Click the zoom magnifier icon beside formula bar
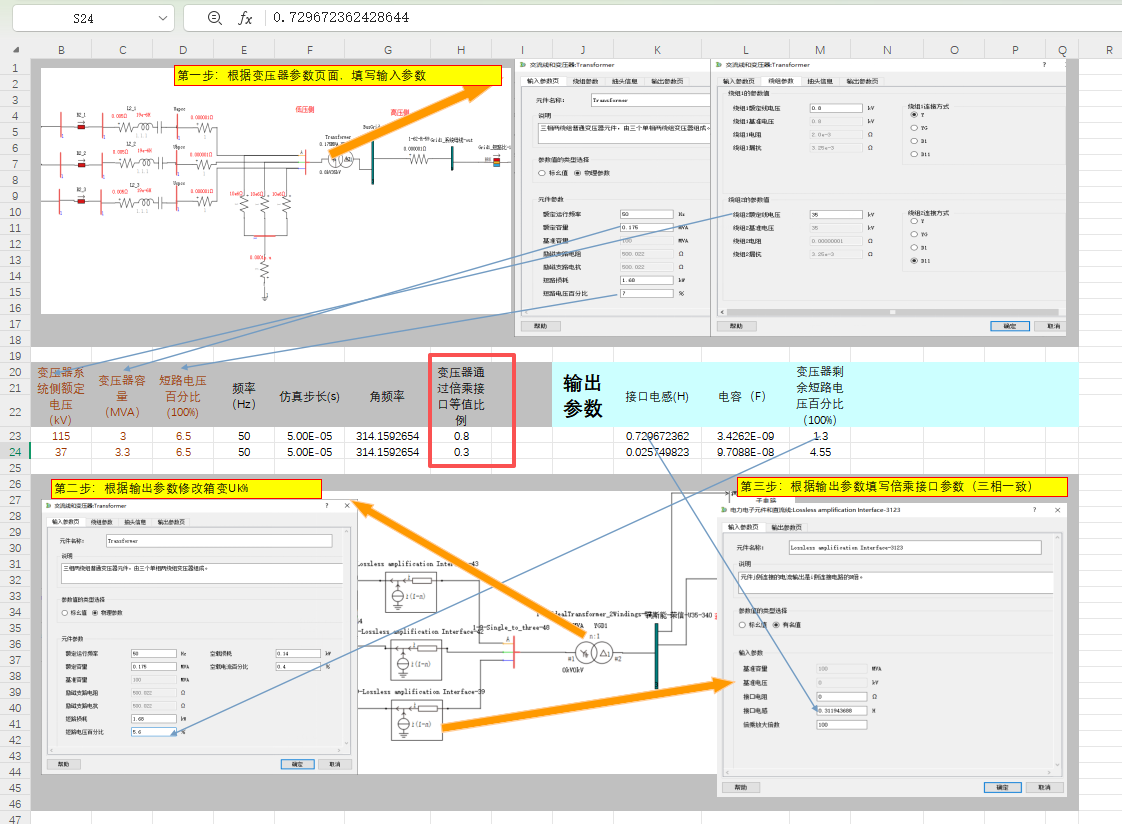 point(214,18)
